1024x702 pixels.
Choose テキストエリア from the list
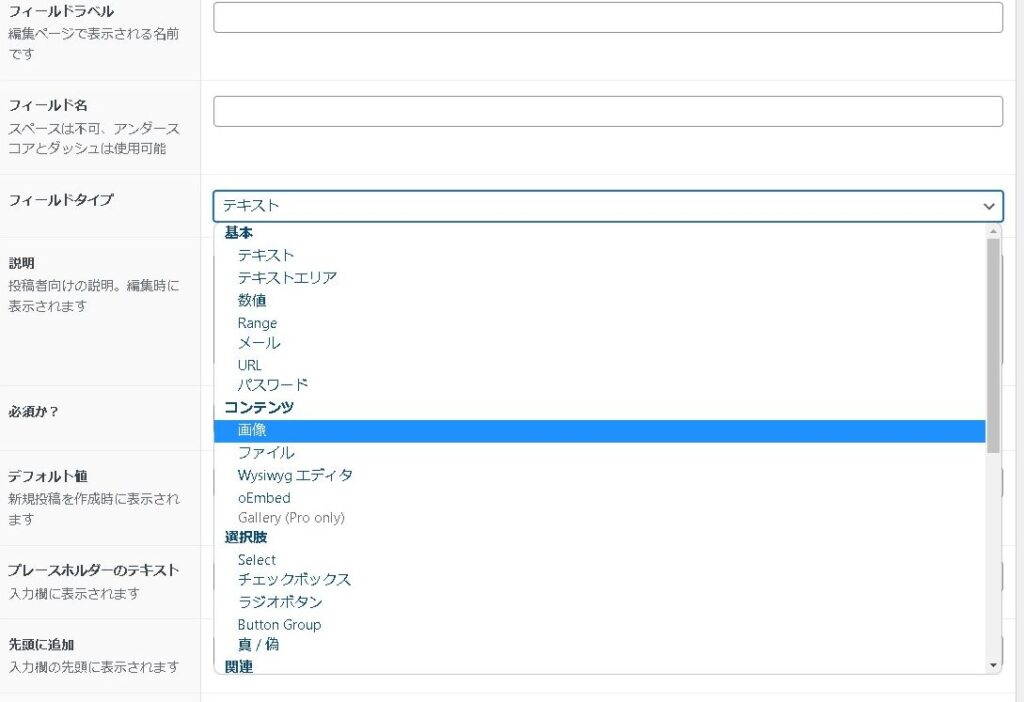point(287,277)
